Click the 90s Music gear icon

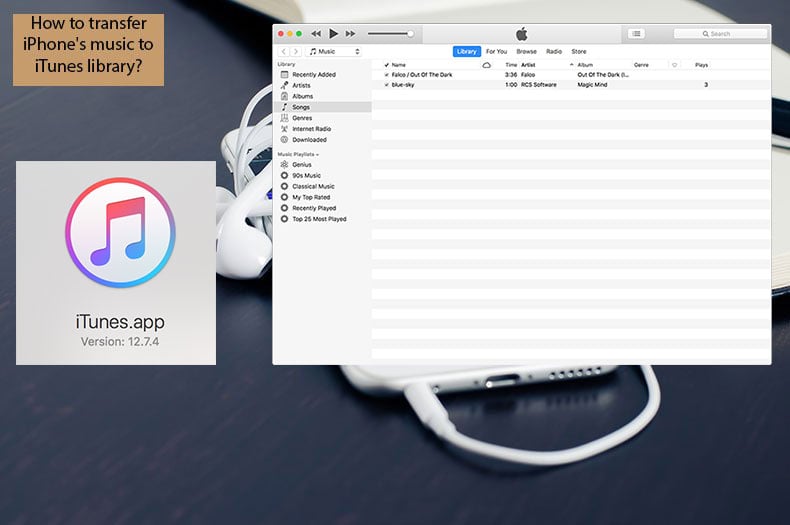284,175
